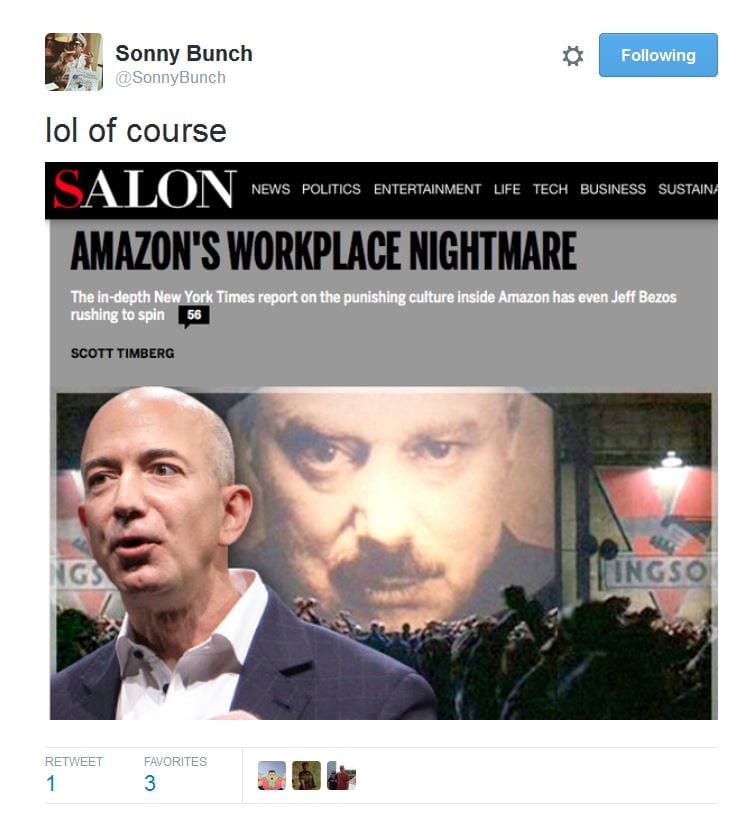View the retweet count
This screenshot has height=814, width=756.
(51, 783)
